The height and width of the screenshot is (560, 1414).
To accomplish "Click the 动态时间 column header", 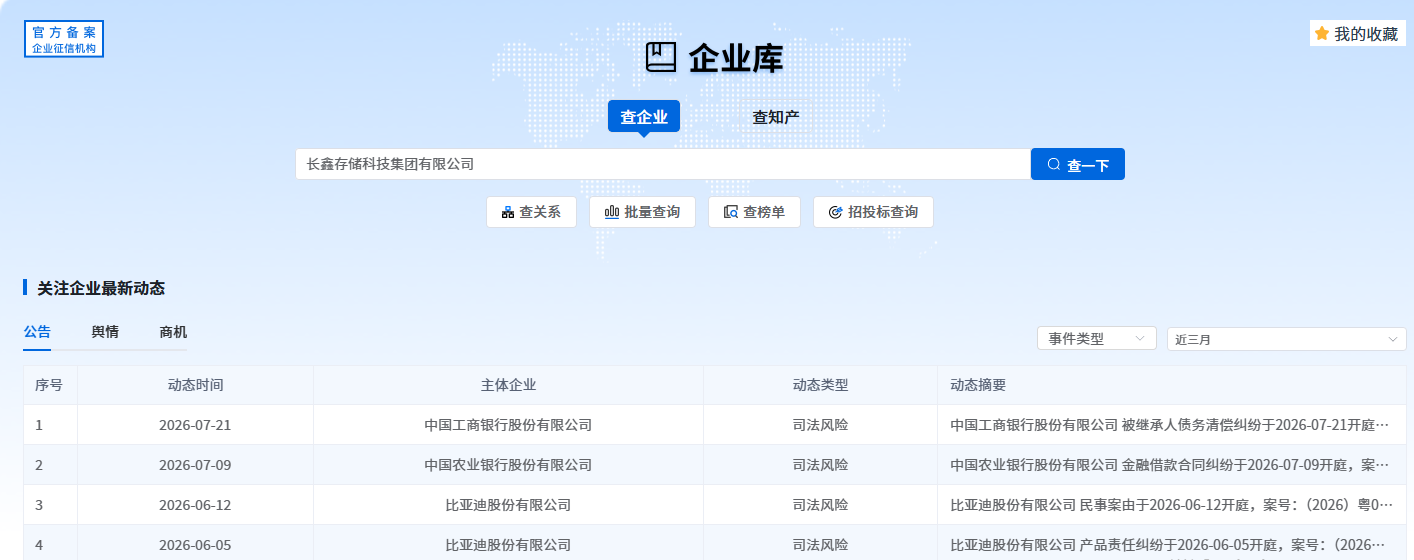I will click(195, 385).
